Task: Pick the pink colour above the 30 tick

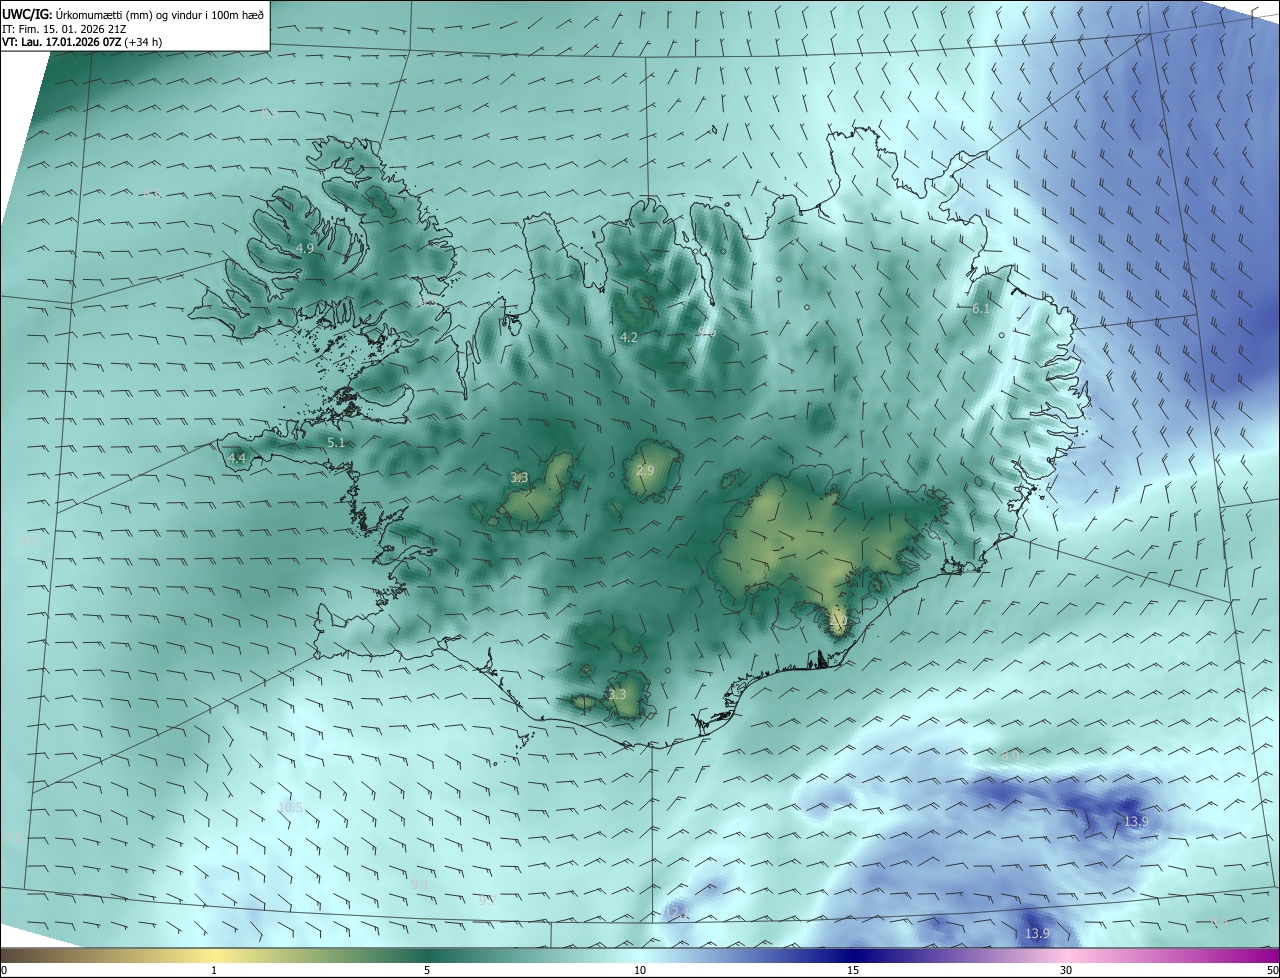Action: (1066, 955)
